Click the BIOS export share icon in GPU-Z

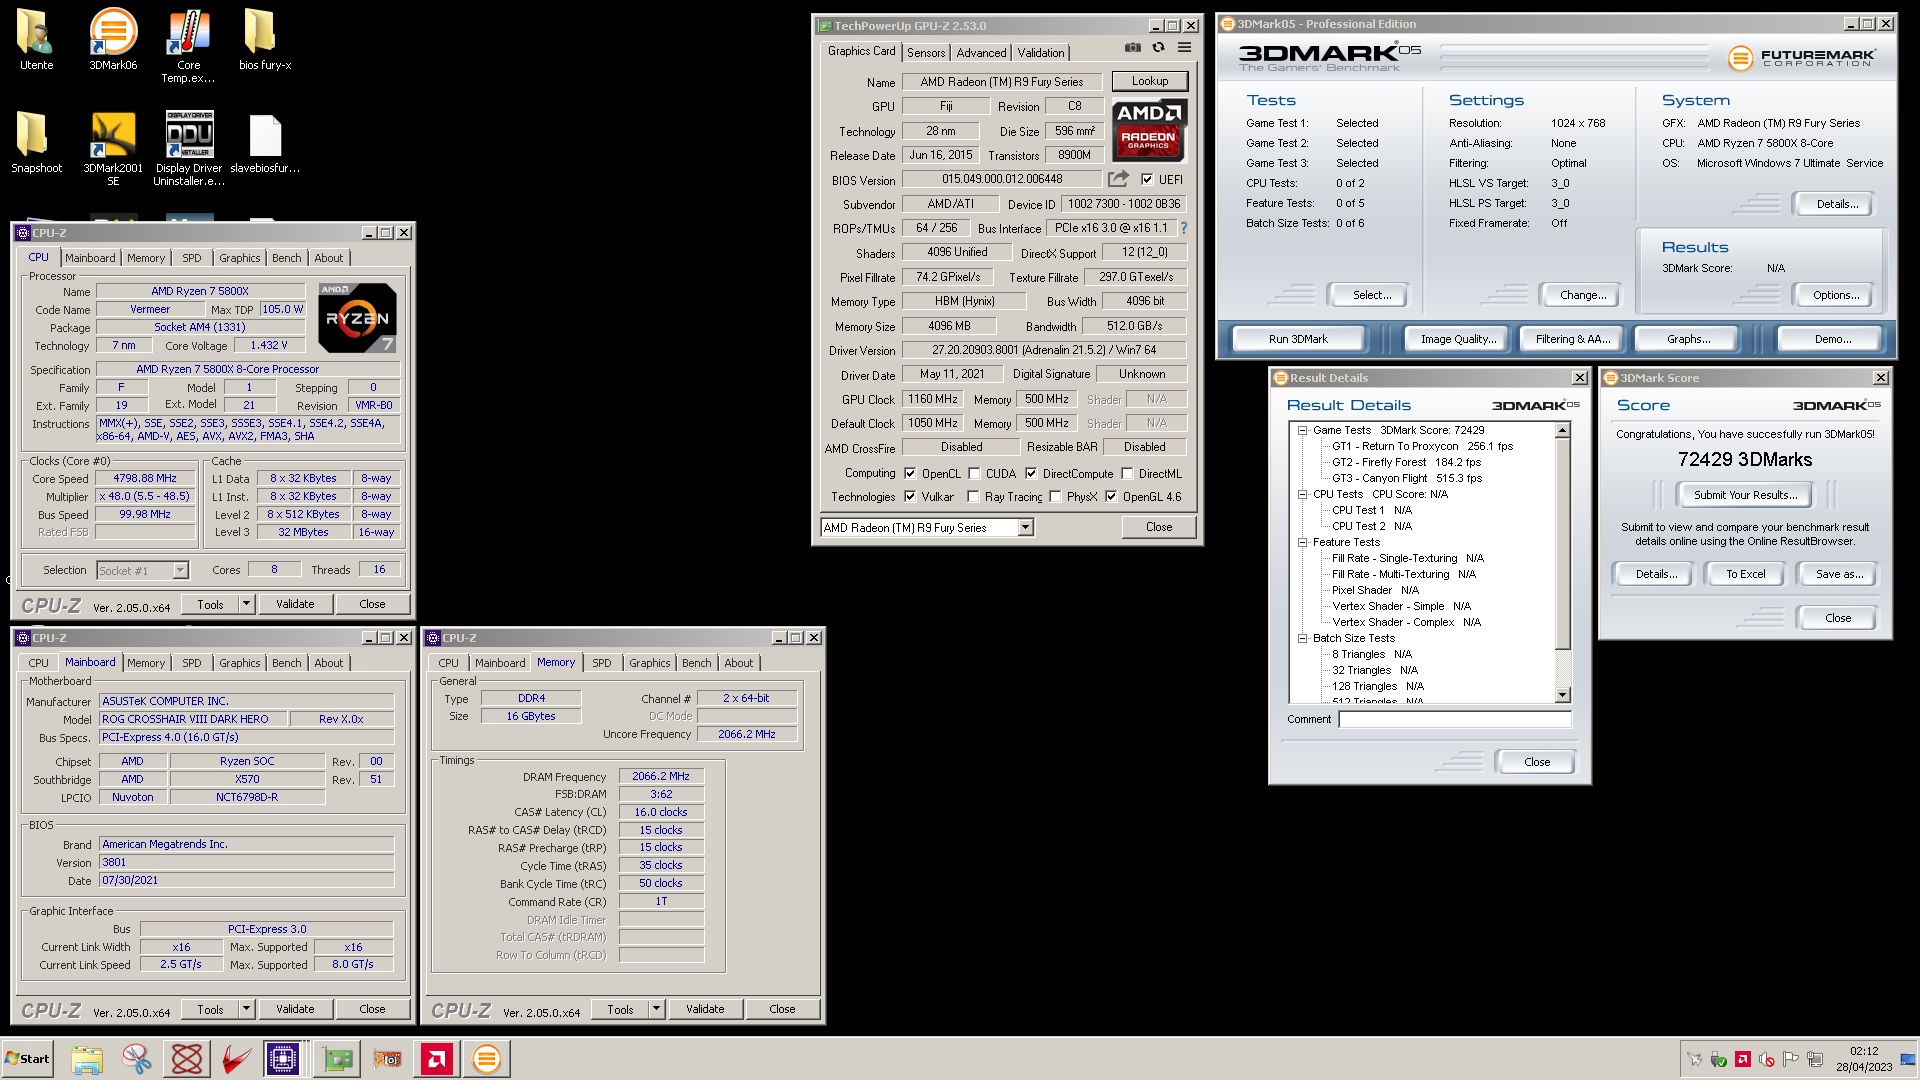1118,179
